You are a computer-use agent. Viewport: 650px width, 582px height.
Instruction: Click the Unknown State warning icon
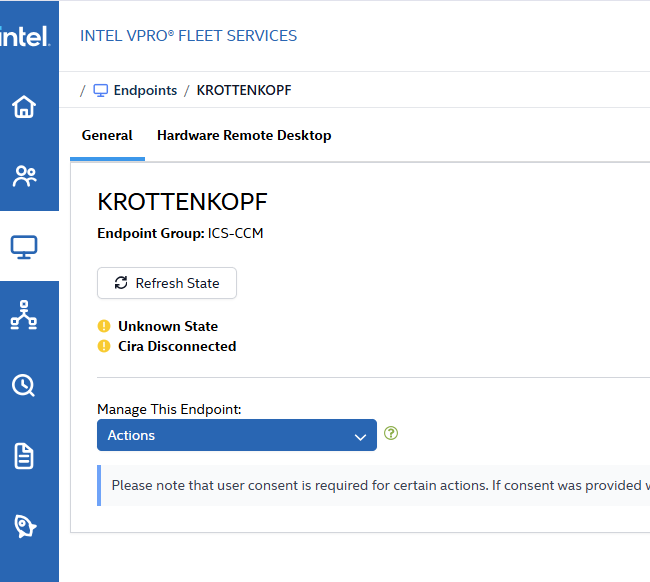click(x=104, y=326)
